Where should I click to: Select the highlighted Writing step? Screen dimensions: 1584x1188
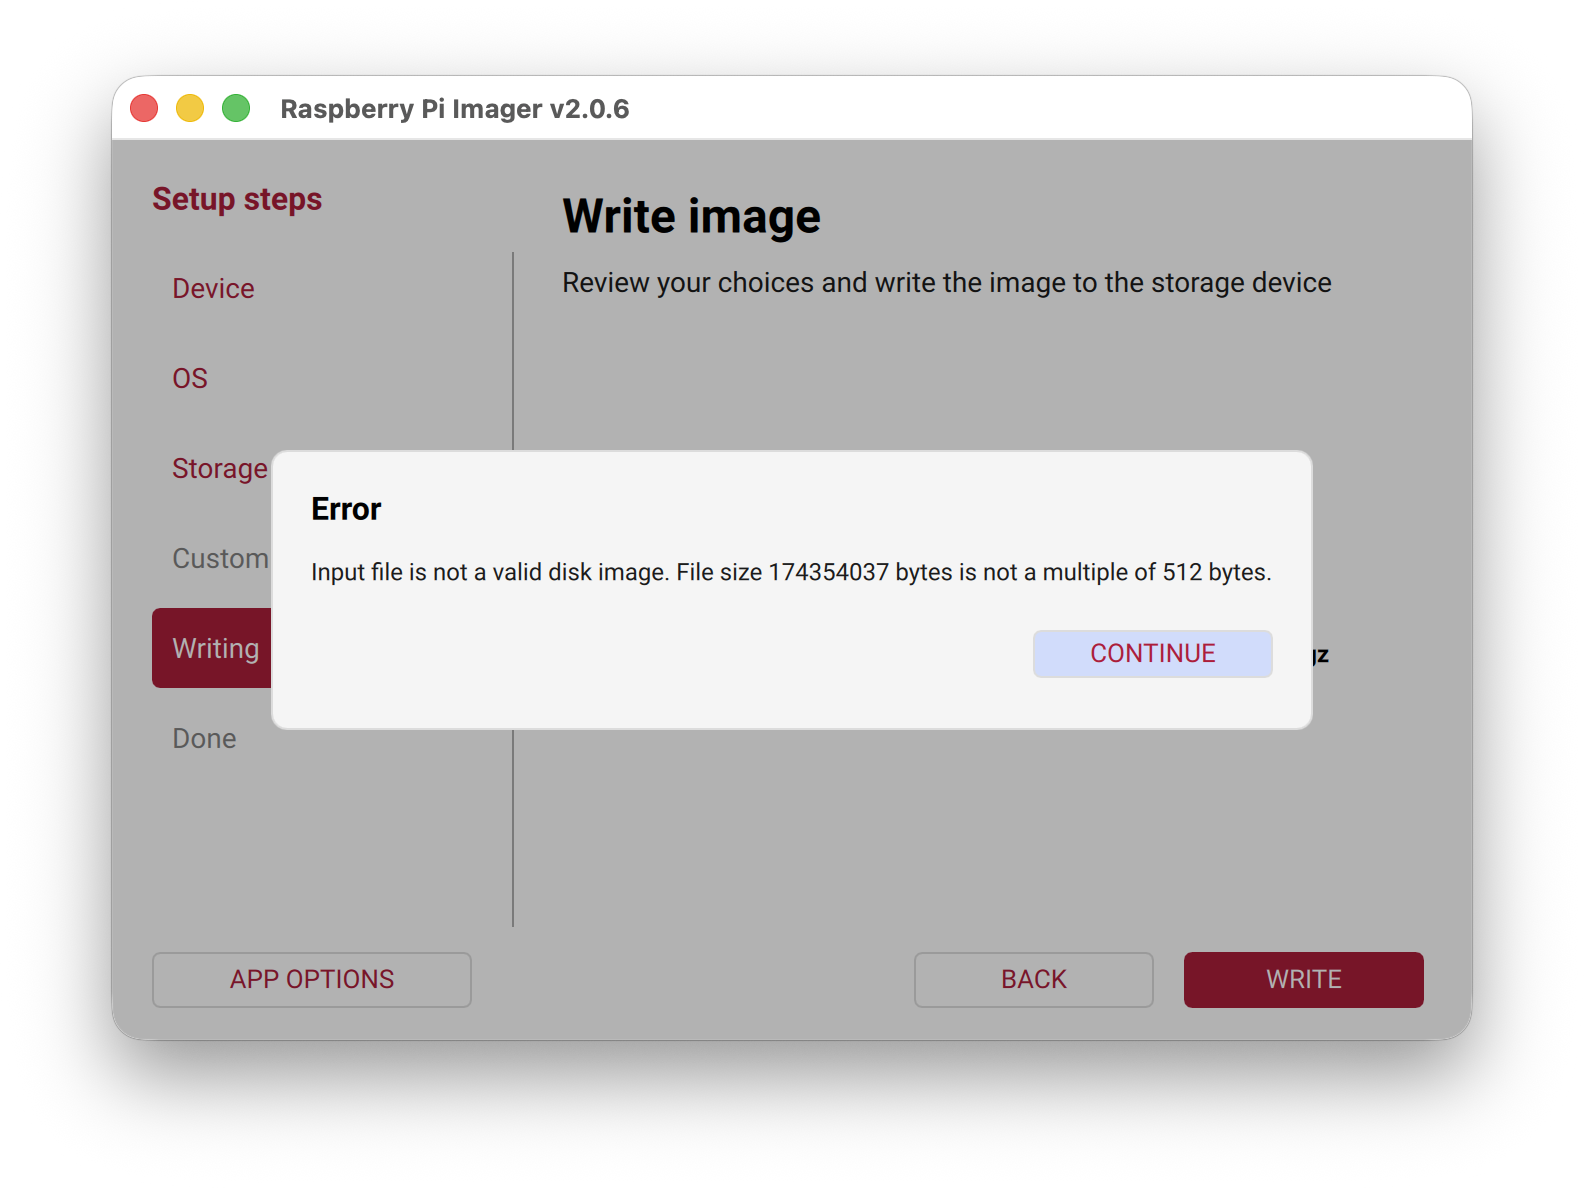point(214,648)
